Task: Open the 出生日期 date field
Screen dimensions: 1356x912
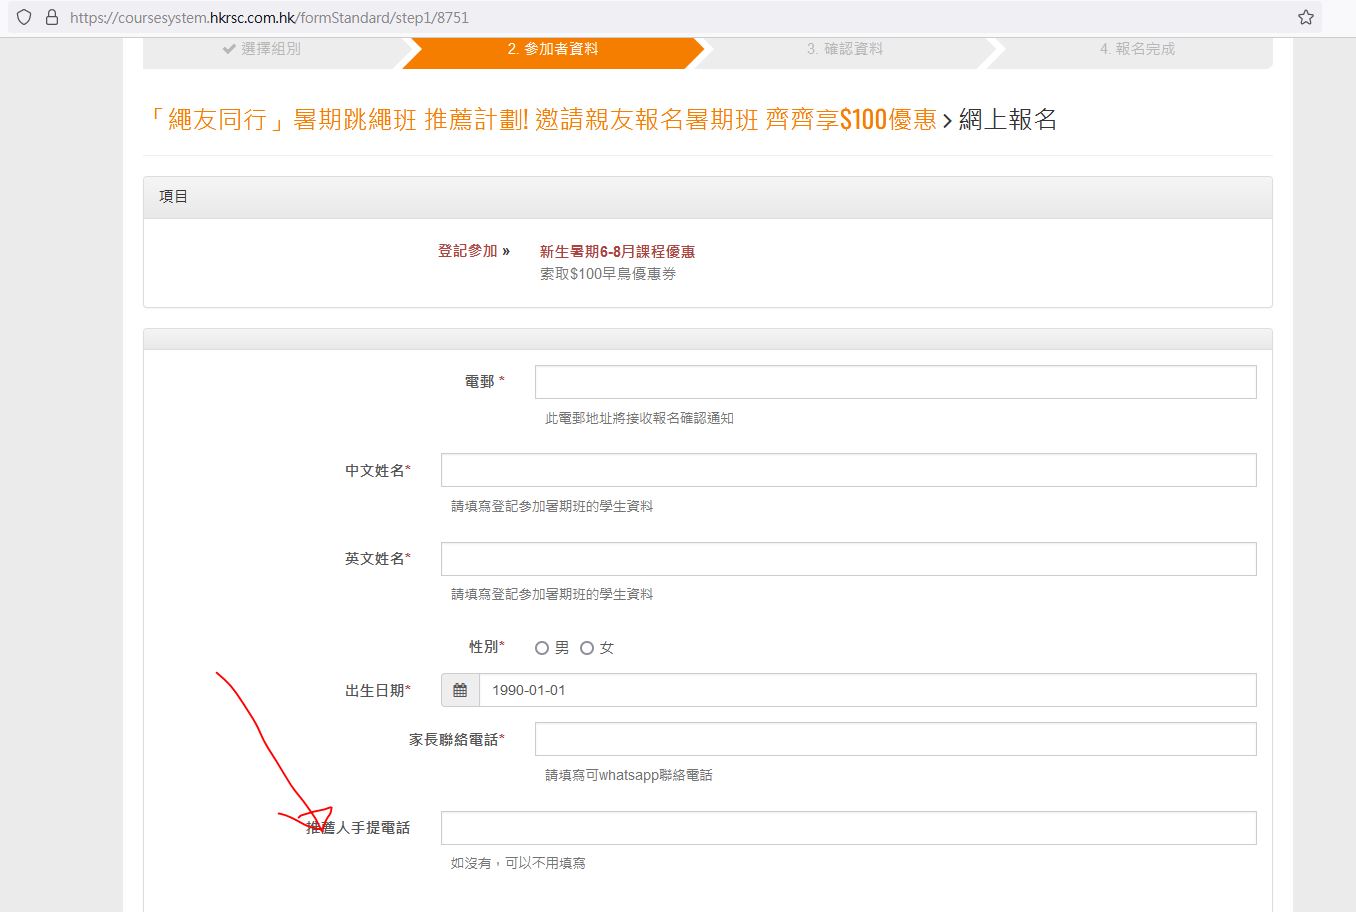Action: click(866, 690)
